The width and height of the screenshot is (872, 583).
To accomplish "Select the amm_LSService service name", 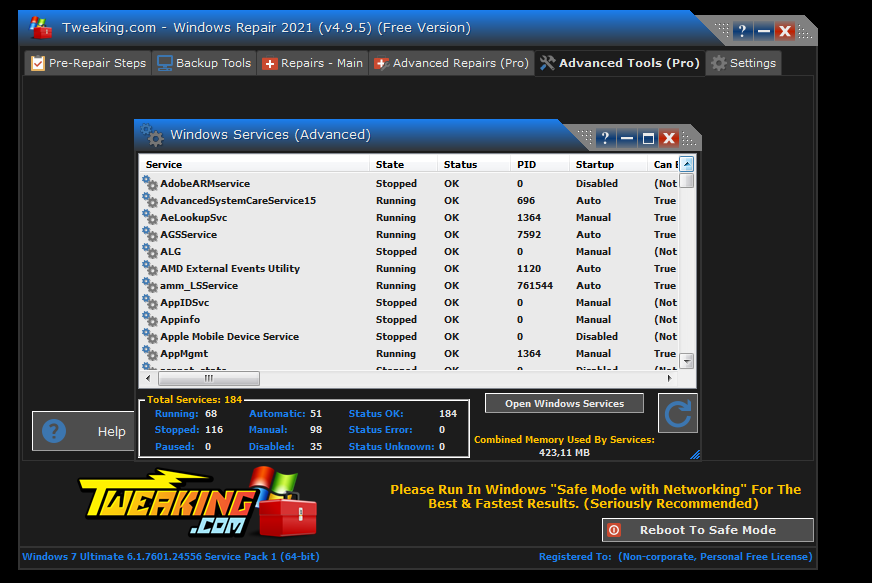I will 199,285.
